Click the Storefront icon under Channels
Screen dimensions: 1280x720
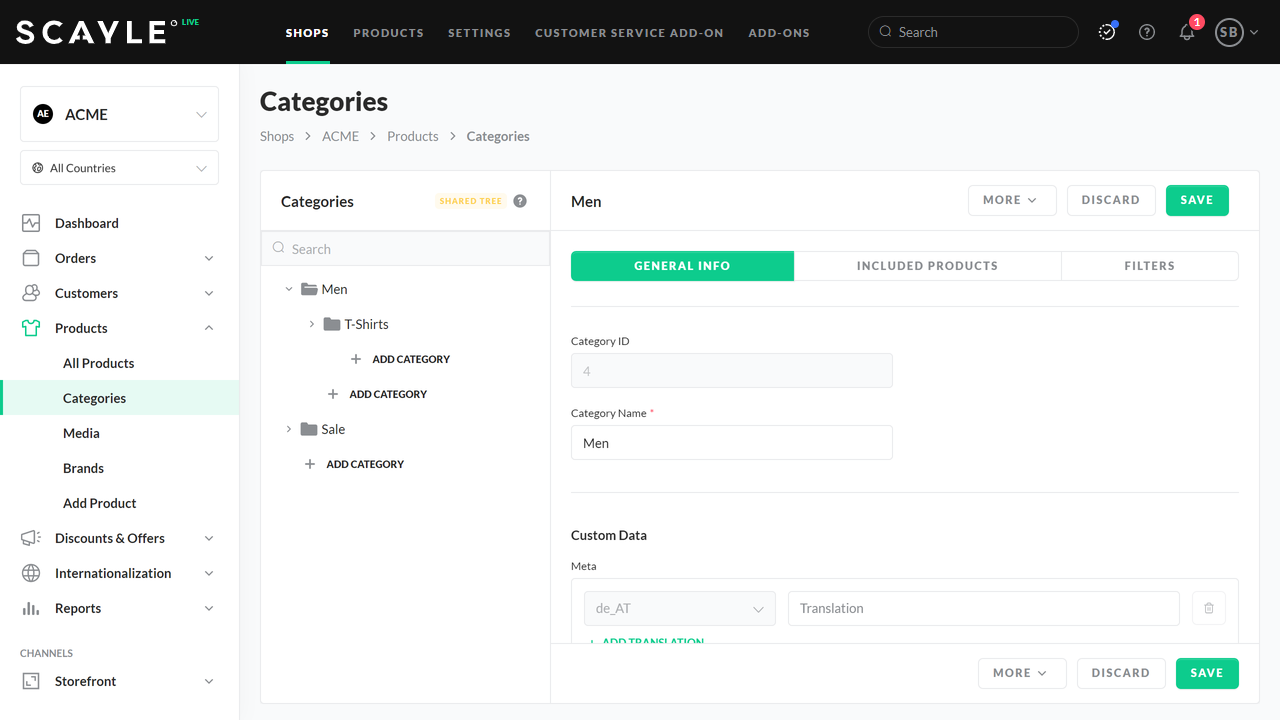pos(31,681)
